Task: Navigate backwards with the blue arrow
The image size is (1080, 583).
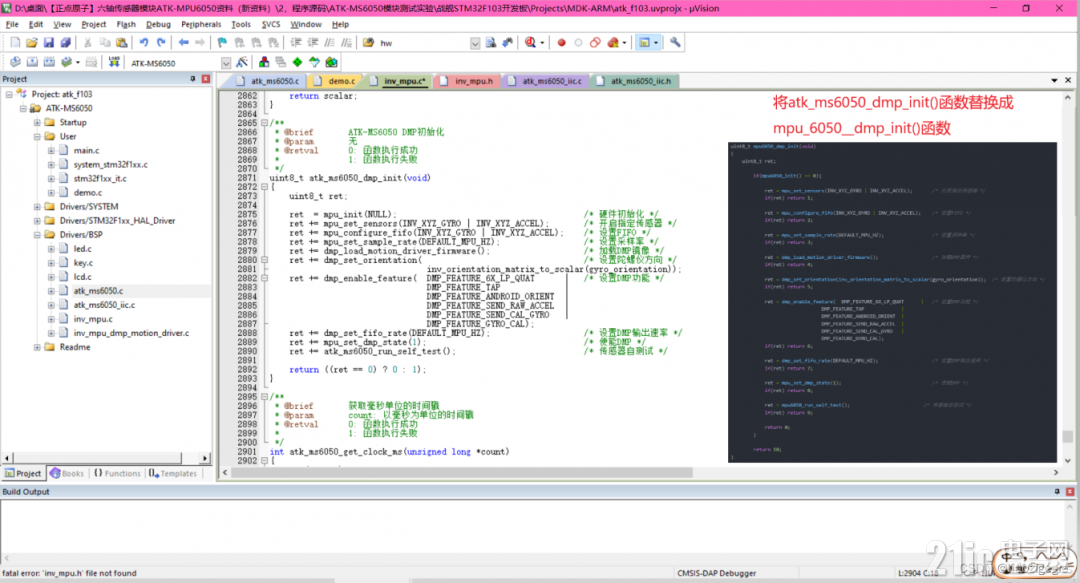Action: (x=183, y=43)
